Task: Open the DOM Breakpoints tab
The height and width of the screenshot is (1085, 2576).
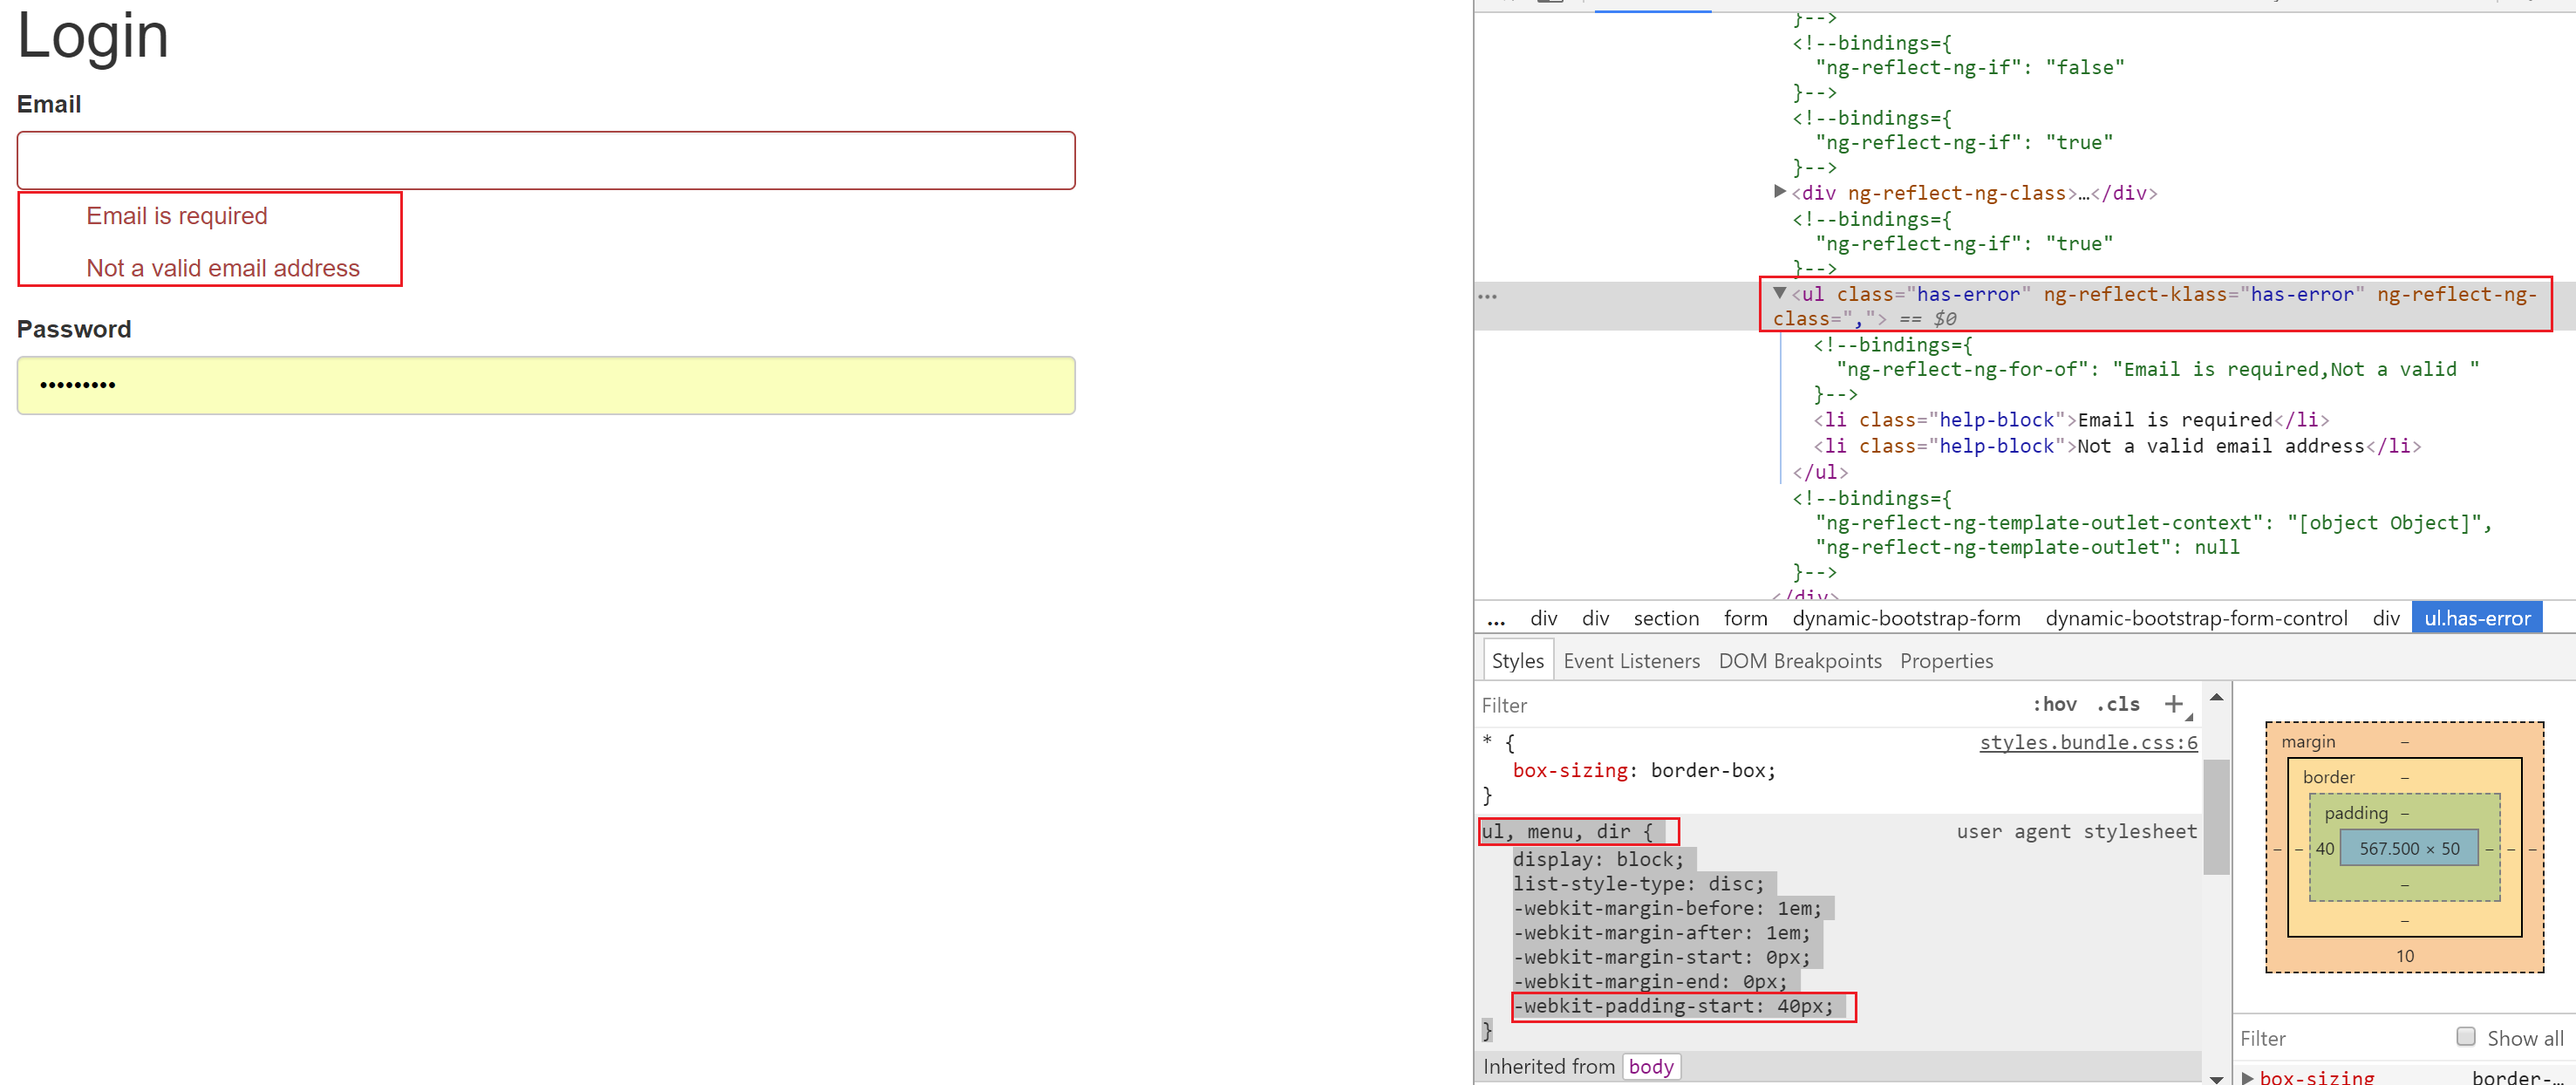Action: [1800, 660]
